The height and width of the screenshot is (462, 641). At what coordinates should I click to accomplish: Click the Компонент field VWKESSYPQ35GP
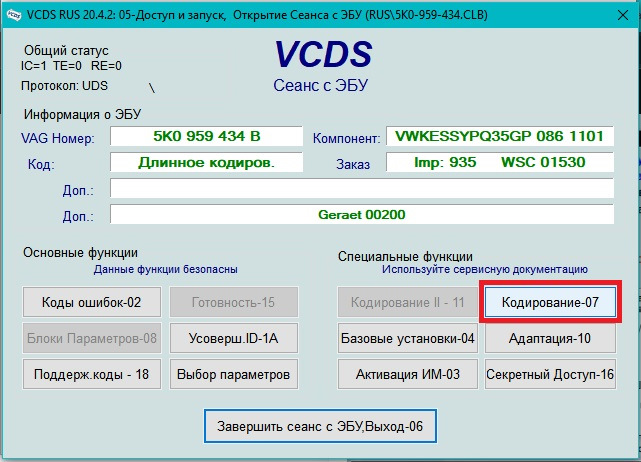point(500,136)
